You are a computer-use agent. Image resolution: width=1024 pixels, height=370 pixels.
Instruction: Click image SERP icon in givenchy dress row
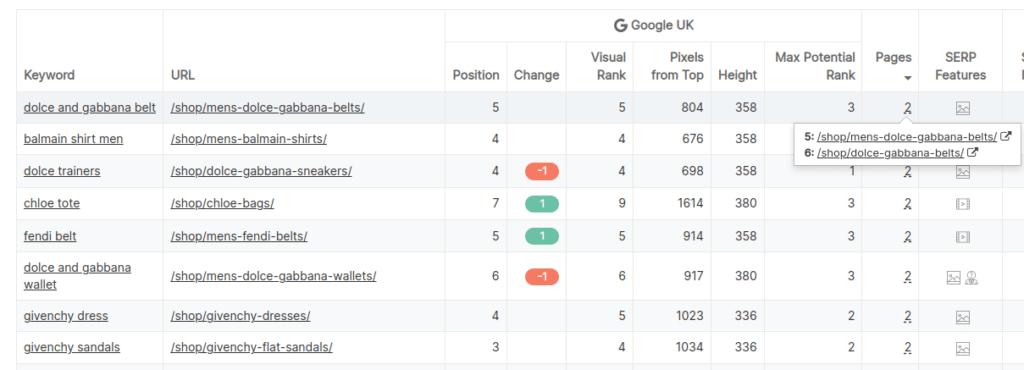click(962, 317)
